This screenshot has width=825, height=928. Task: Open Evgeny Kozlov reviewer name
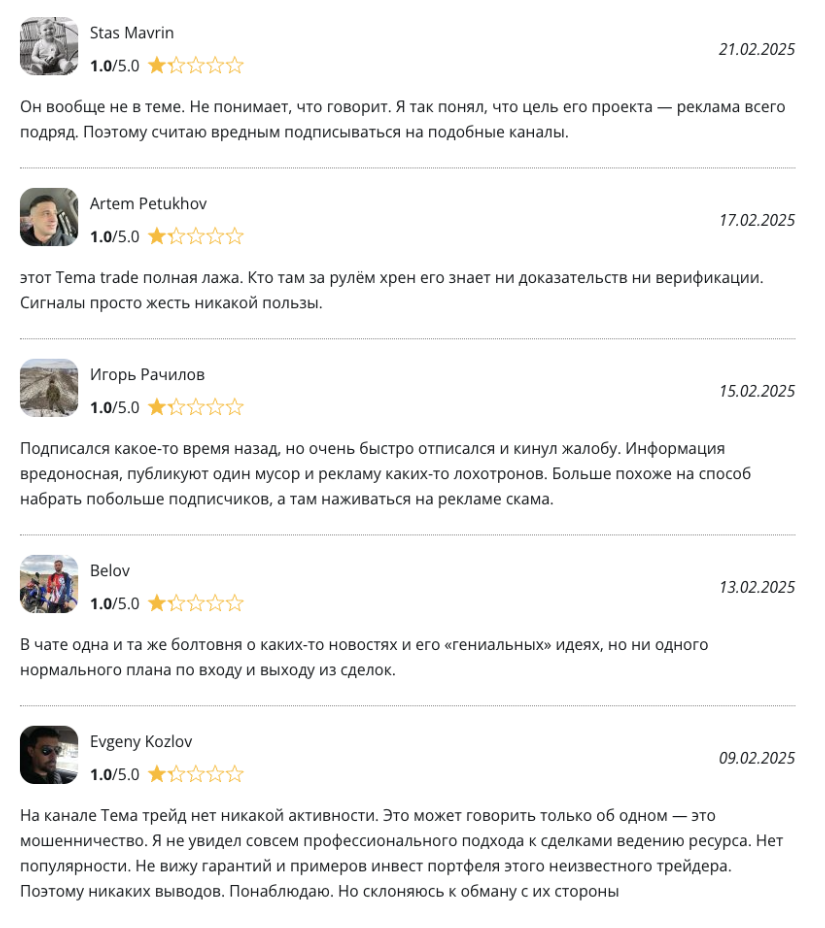click(141, 742)
